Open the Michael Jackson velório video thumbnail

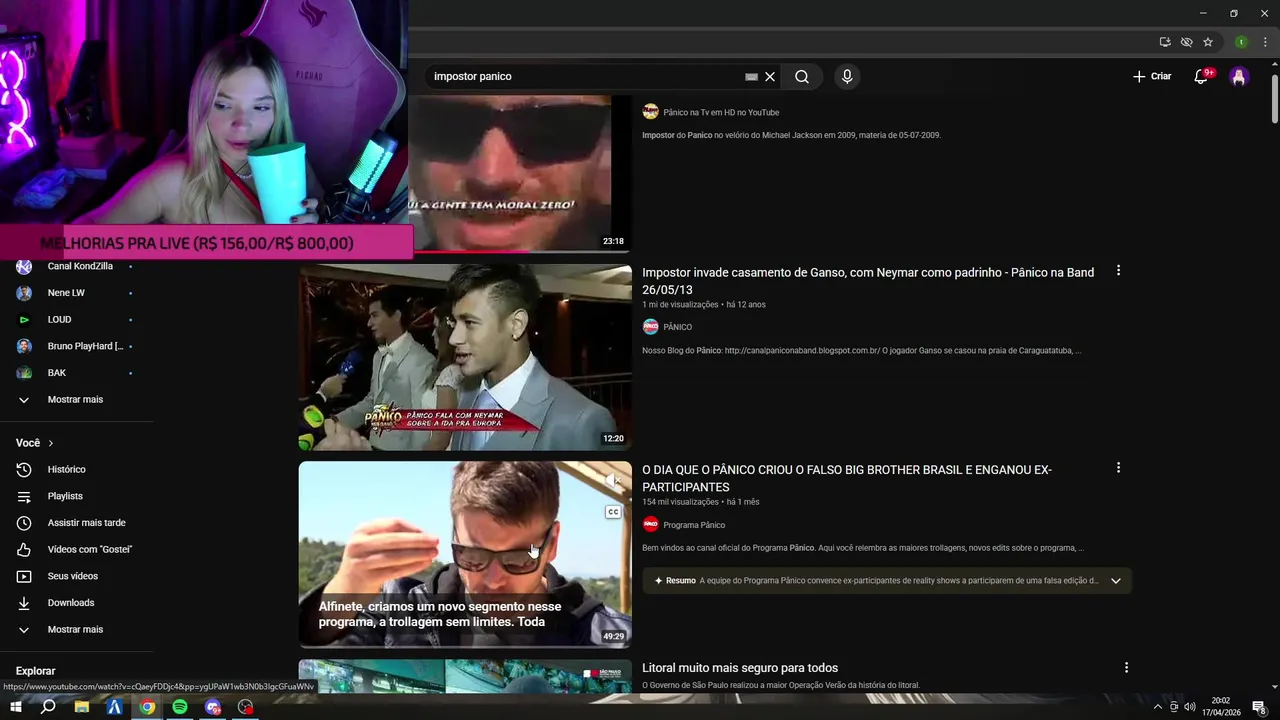pyautogui.click(x=520, y=172)
